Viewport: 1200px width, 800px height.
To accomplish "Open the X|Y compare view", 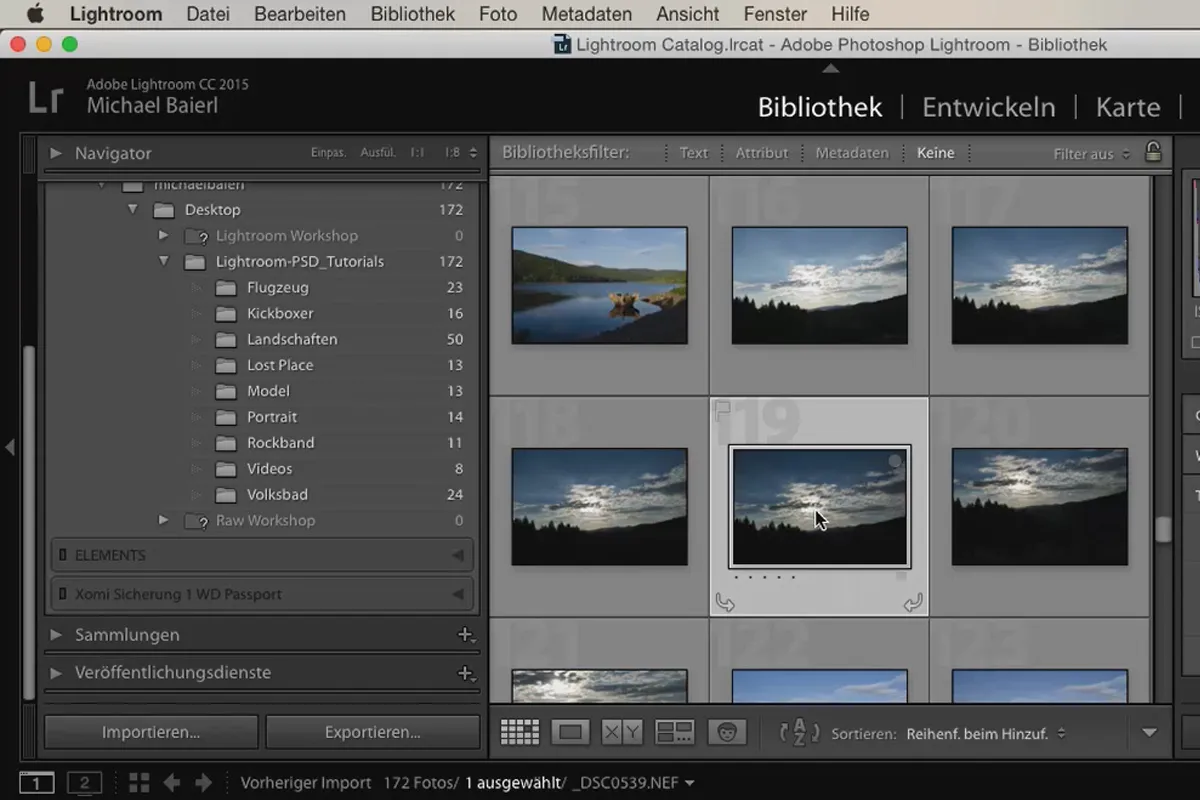I will tap(621, 732).
